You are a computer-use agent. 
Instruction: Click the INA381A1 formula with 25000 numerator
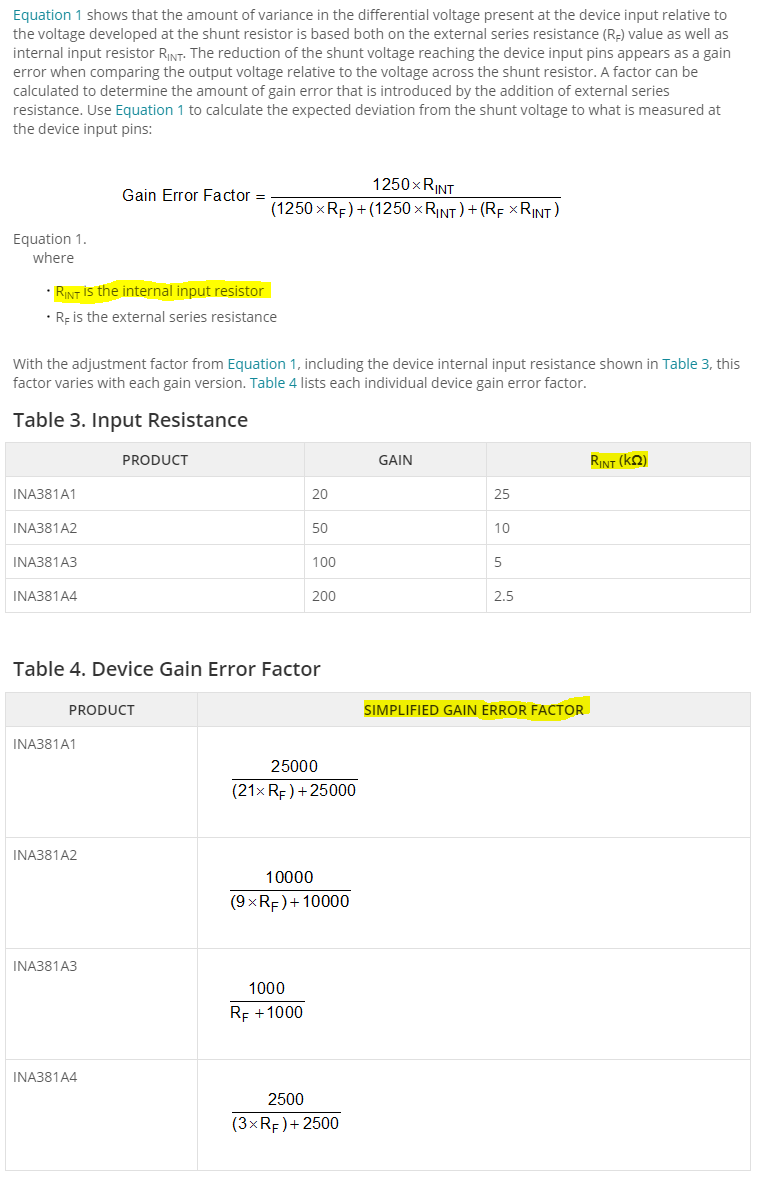[x=294, y=778]
